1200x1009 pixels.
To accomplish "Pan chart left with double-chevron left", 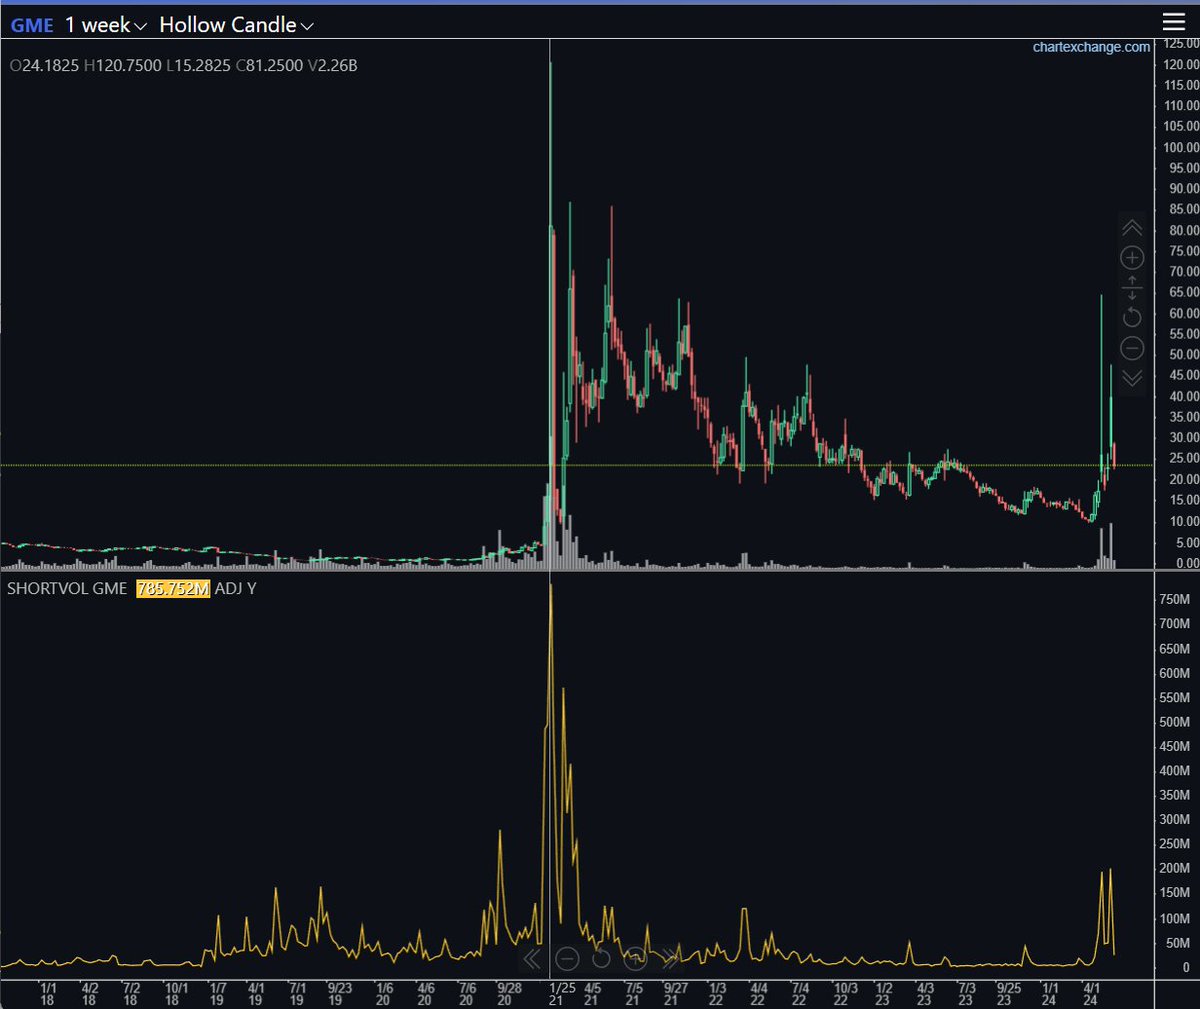I will tap(532, 959).
